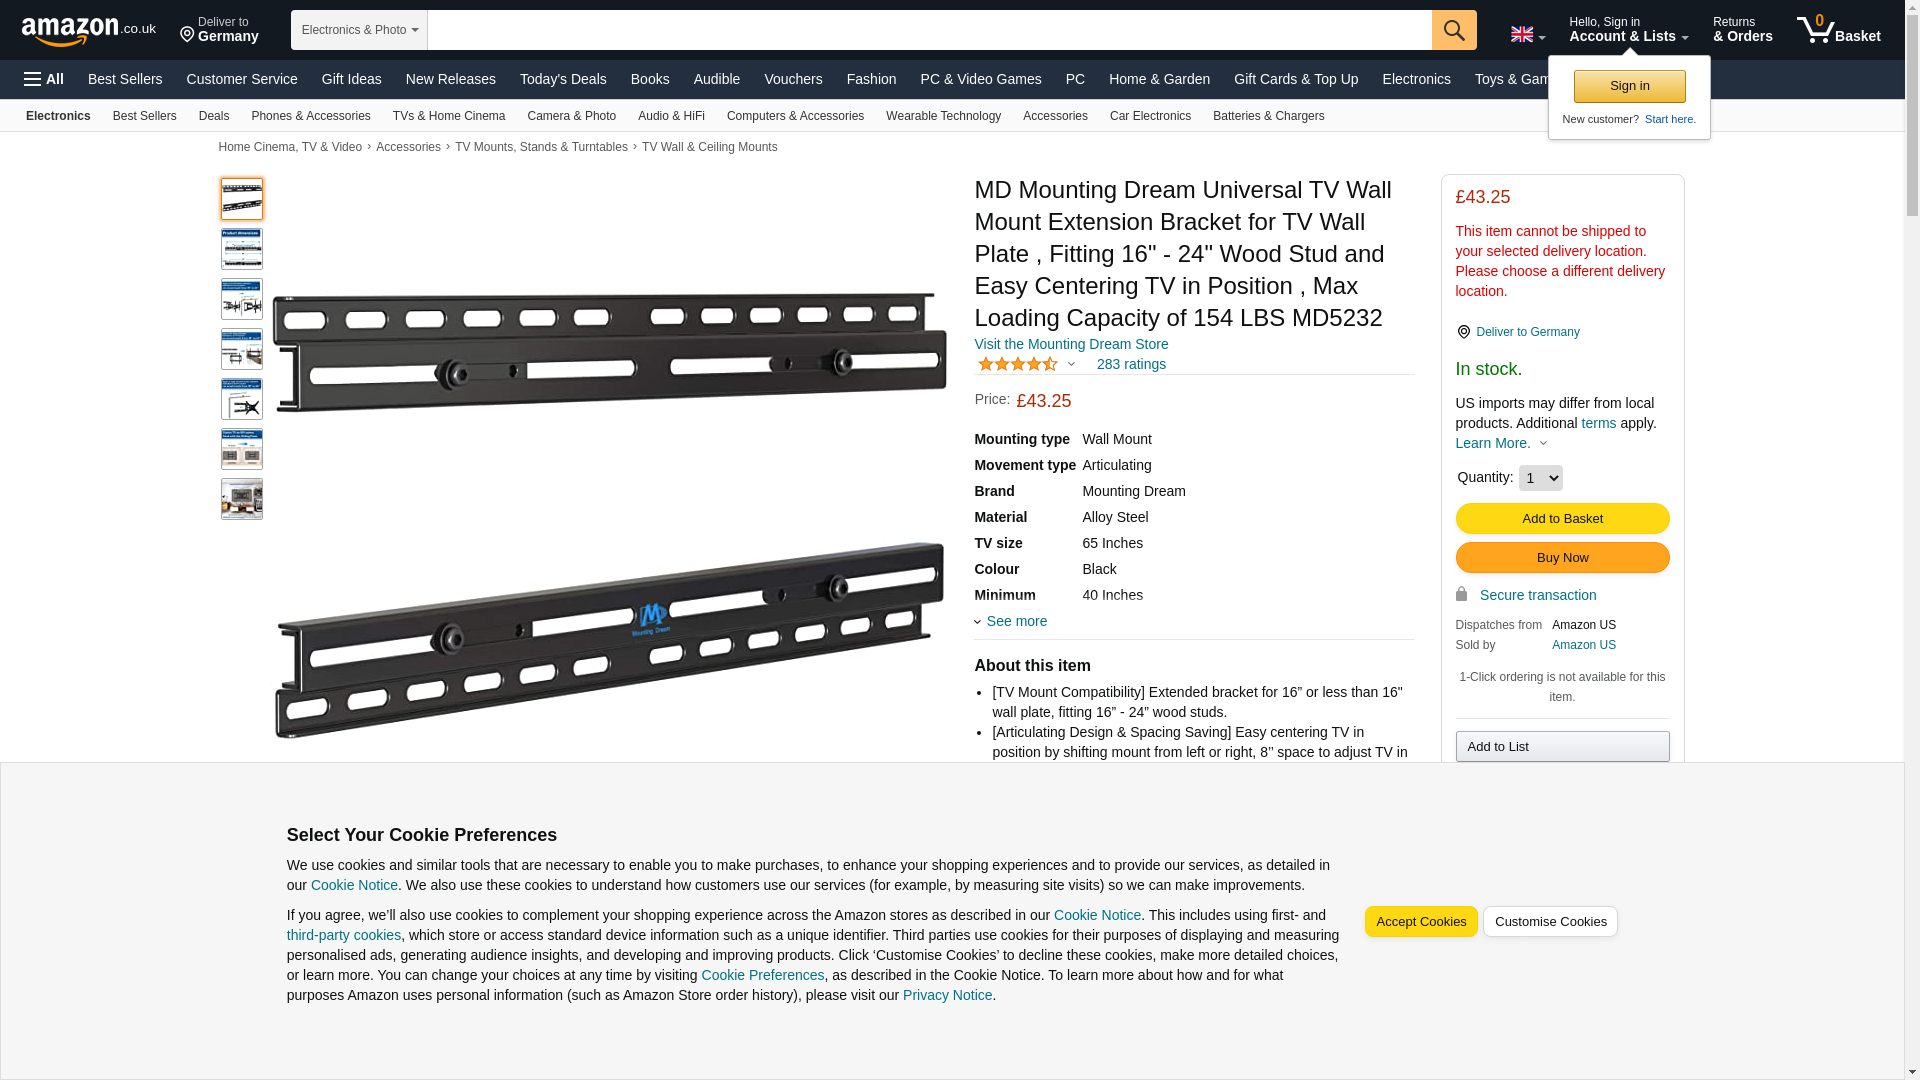The image size is (1920, 1080).
Task: Click the star rating icons
Action: click(x=1018, y=364)
